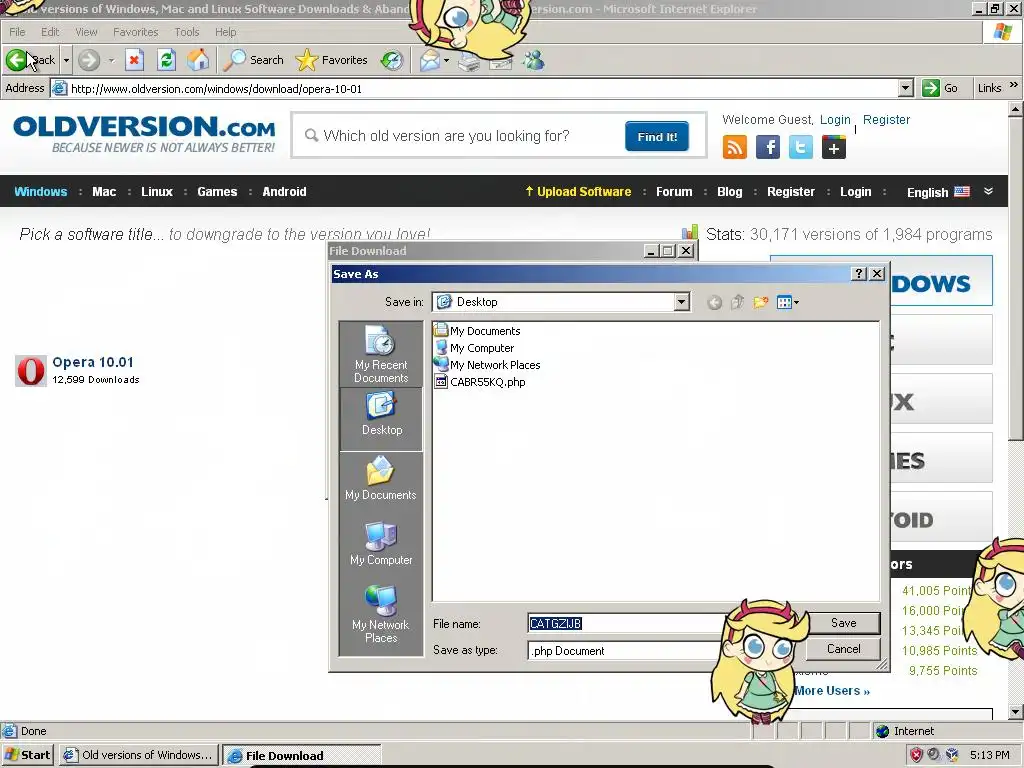
Task: Click the Go button
Action: tap(940, 88)
